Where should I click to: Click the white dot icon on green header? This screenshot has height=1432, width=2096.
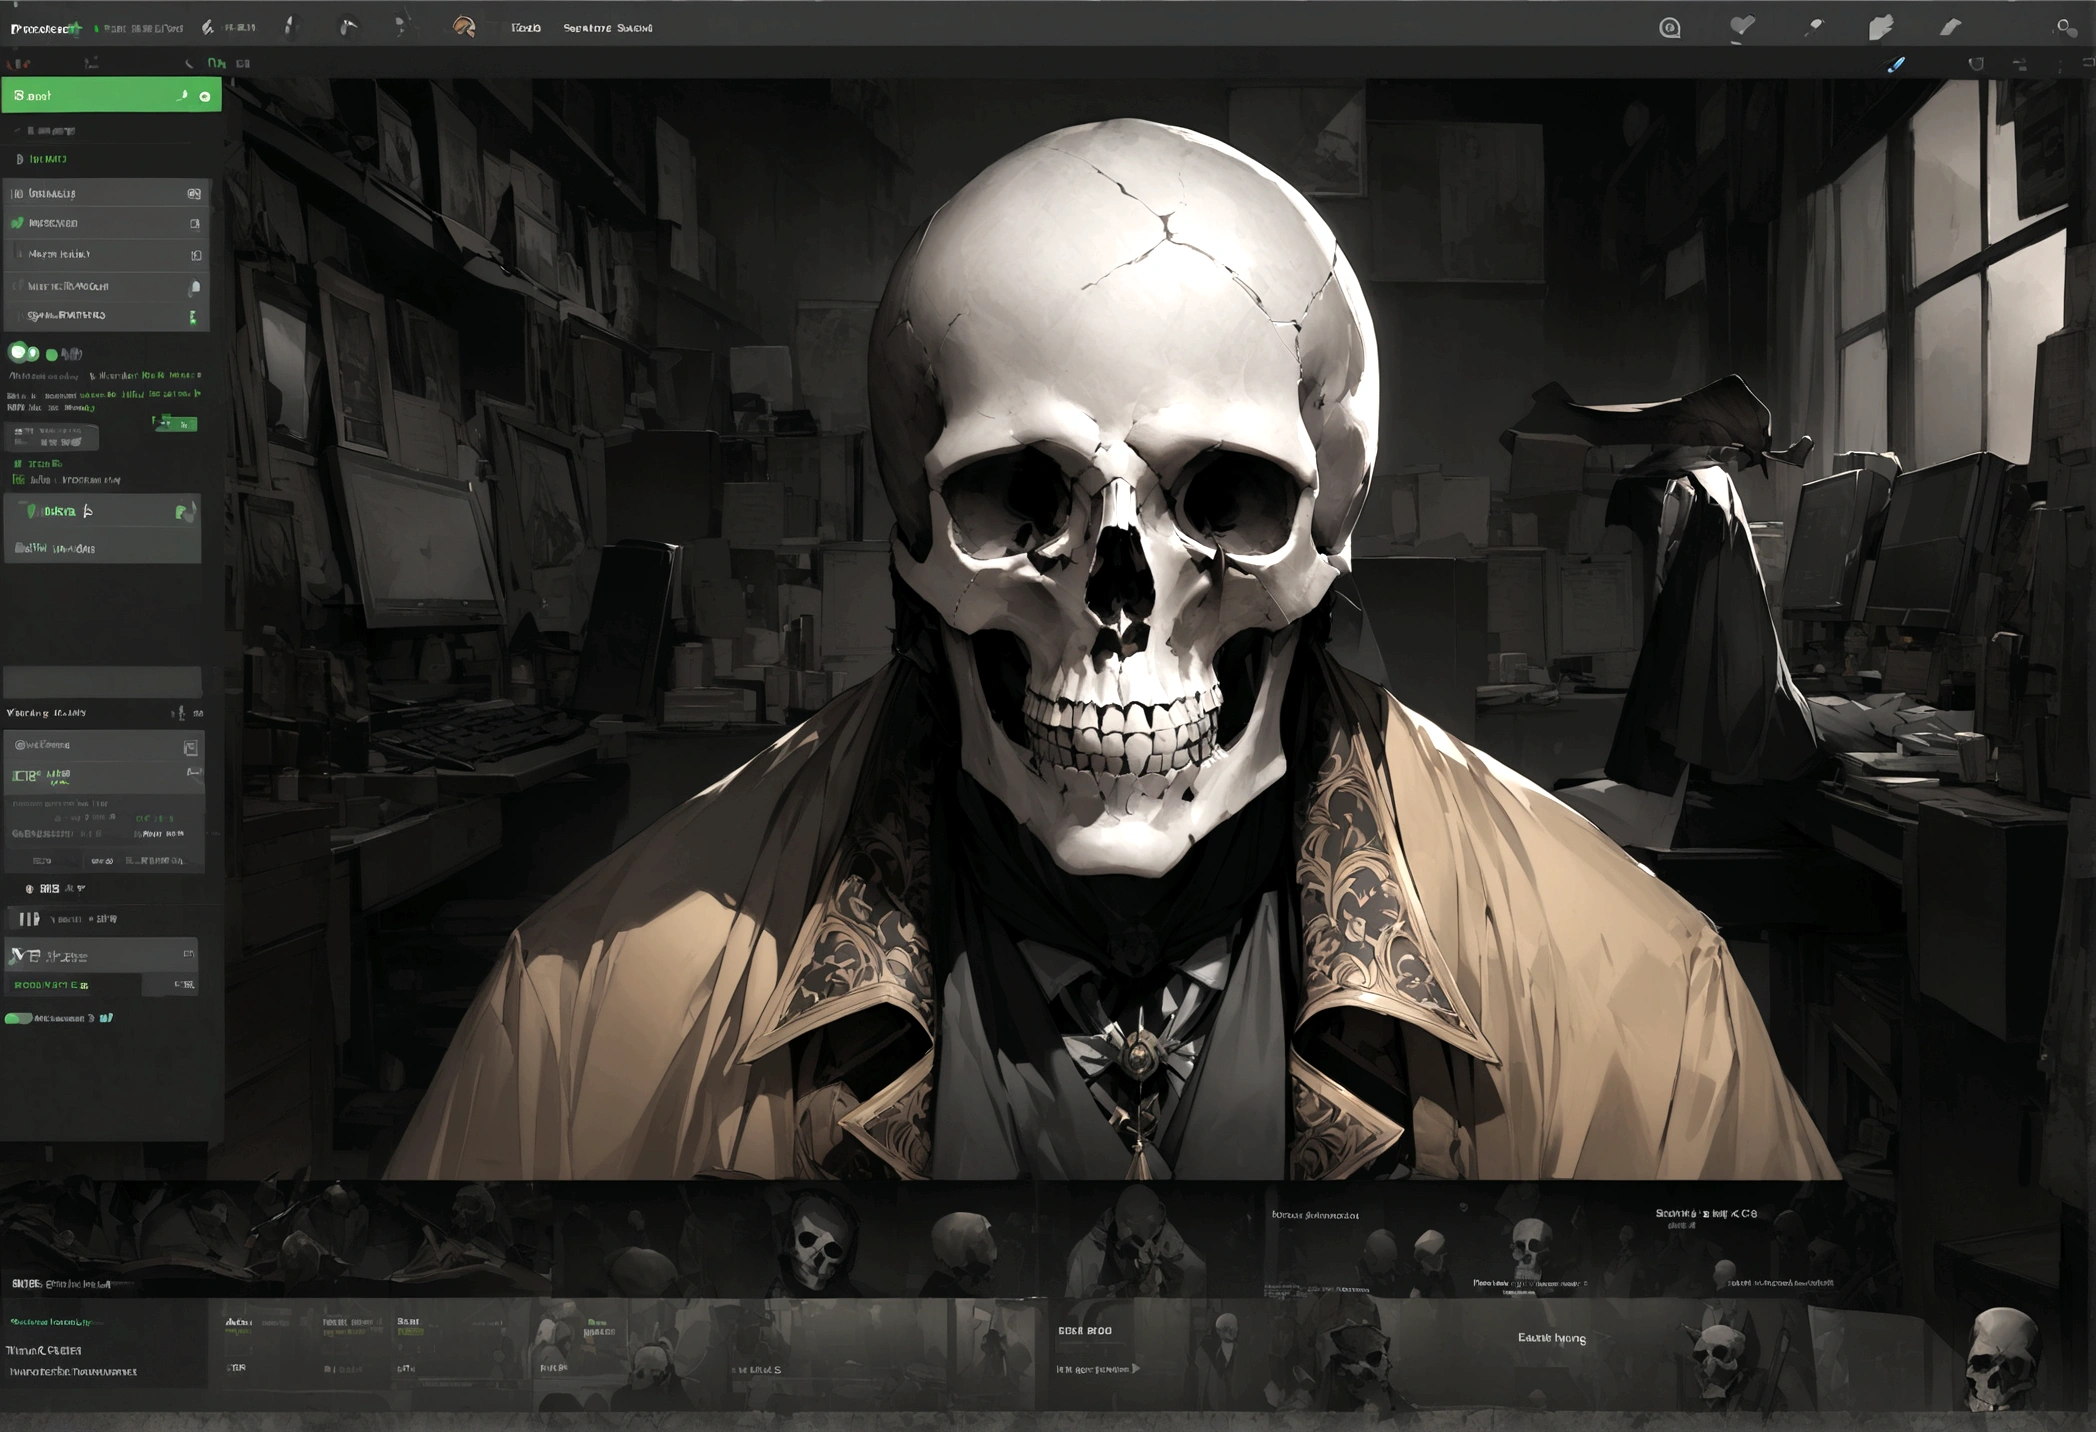(x=205, y=97)
